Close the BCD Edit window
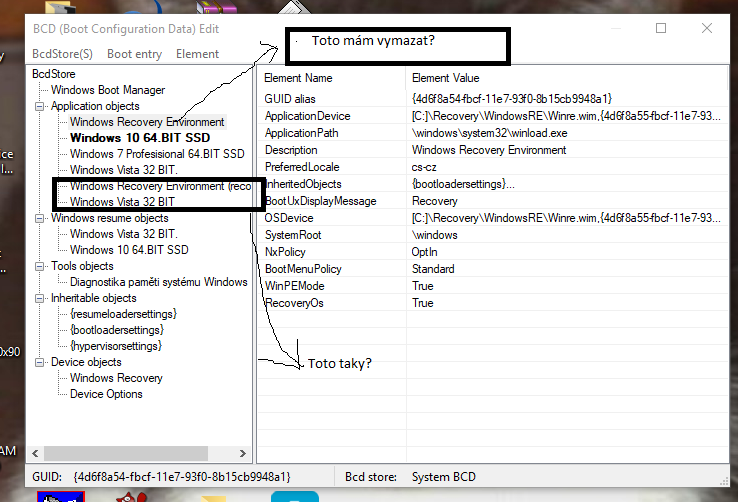Image resolution: width=738 pixels, height=502 pixels. tap(706, 28)
